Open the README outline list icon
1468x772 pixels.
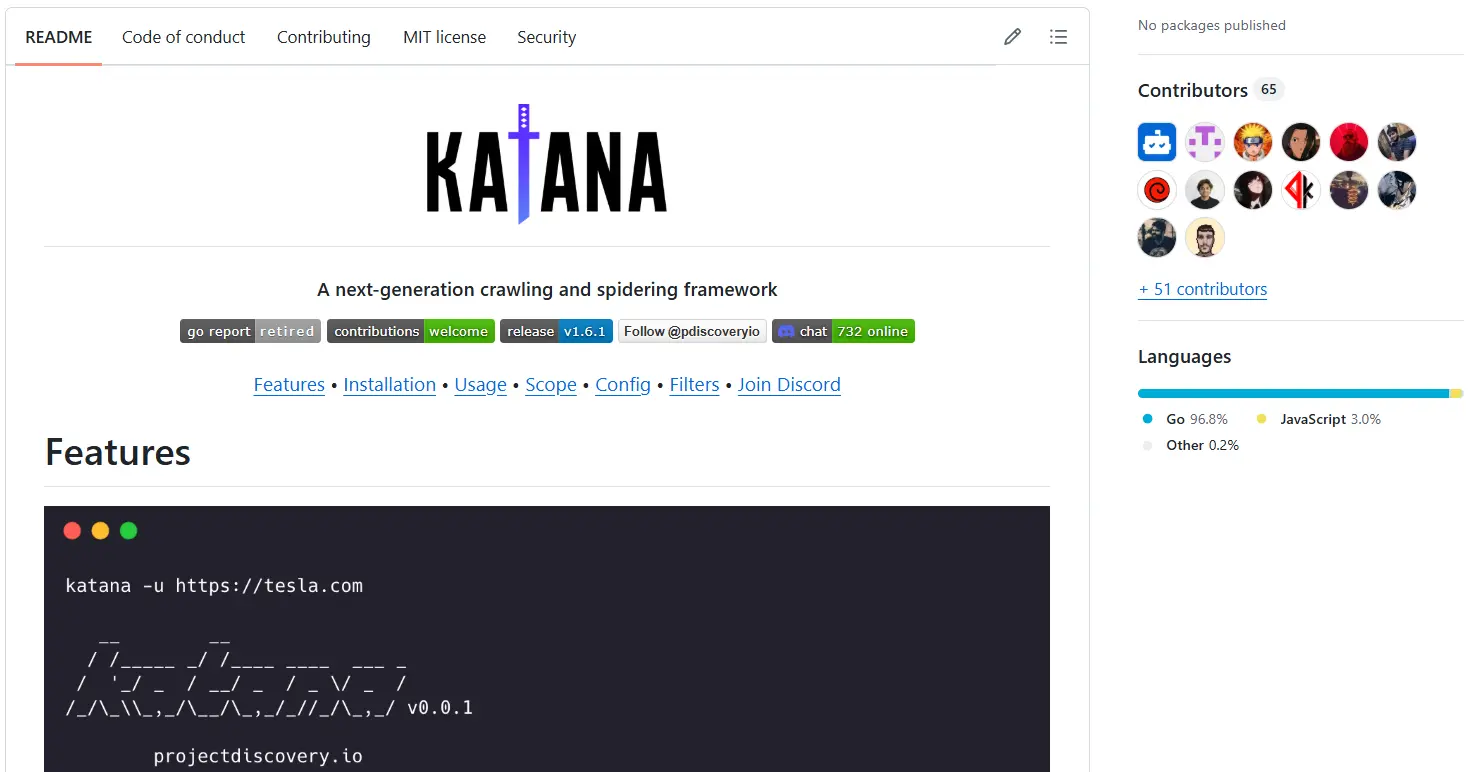(x=1058, y=37)
